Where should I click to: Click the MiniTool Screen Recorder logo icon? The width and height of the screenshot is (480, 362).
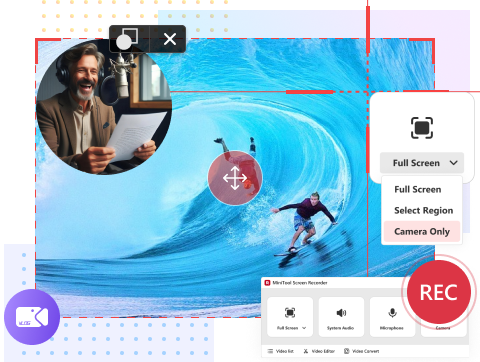267,283
